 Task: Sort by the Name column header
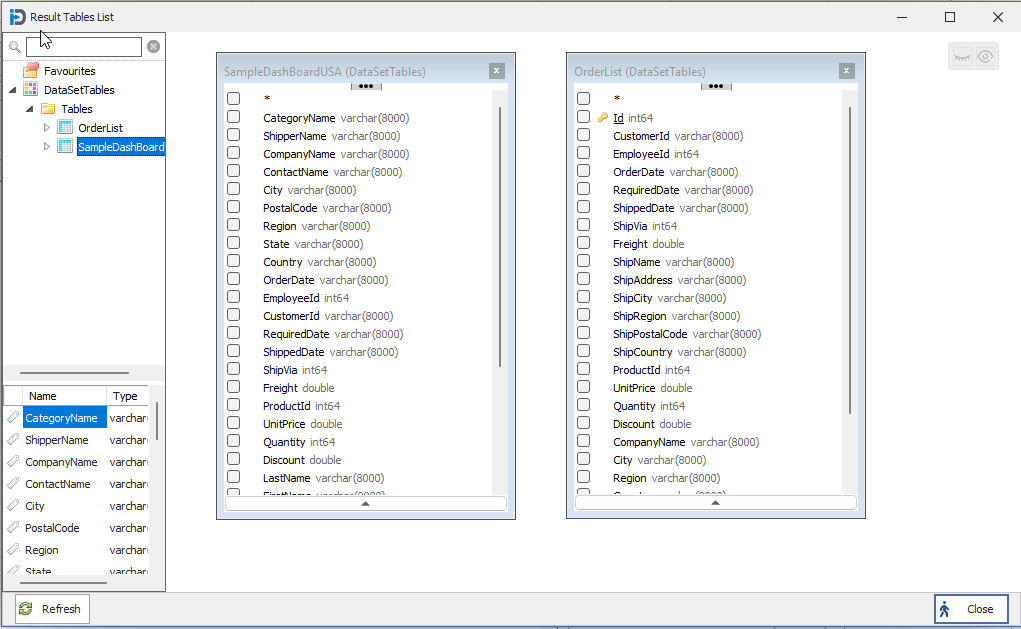tap(43, 396)
